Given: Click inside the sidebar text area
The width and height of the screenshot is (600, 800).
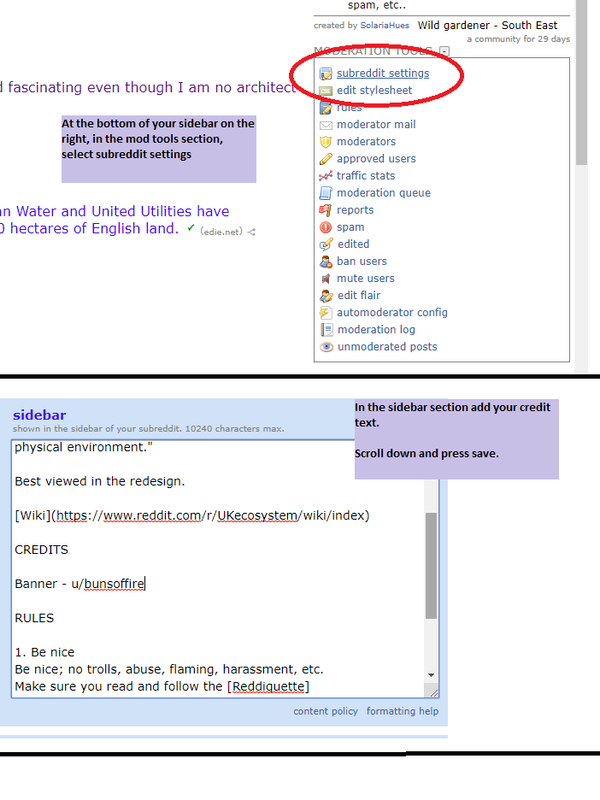Looking at the screenshot, I should click(218, 569).
